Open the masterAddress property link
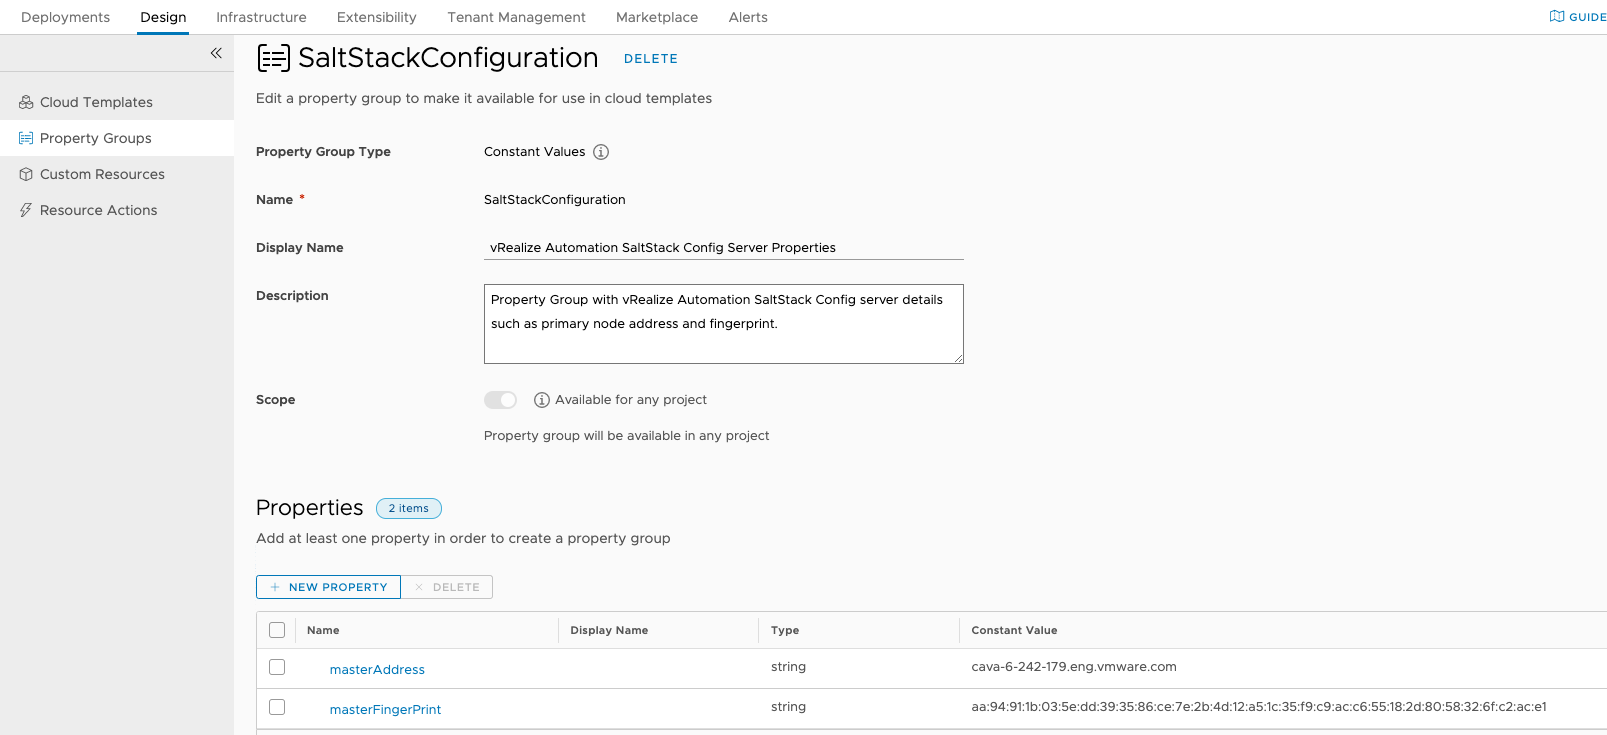 point(377,670)
